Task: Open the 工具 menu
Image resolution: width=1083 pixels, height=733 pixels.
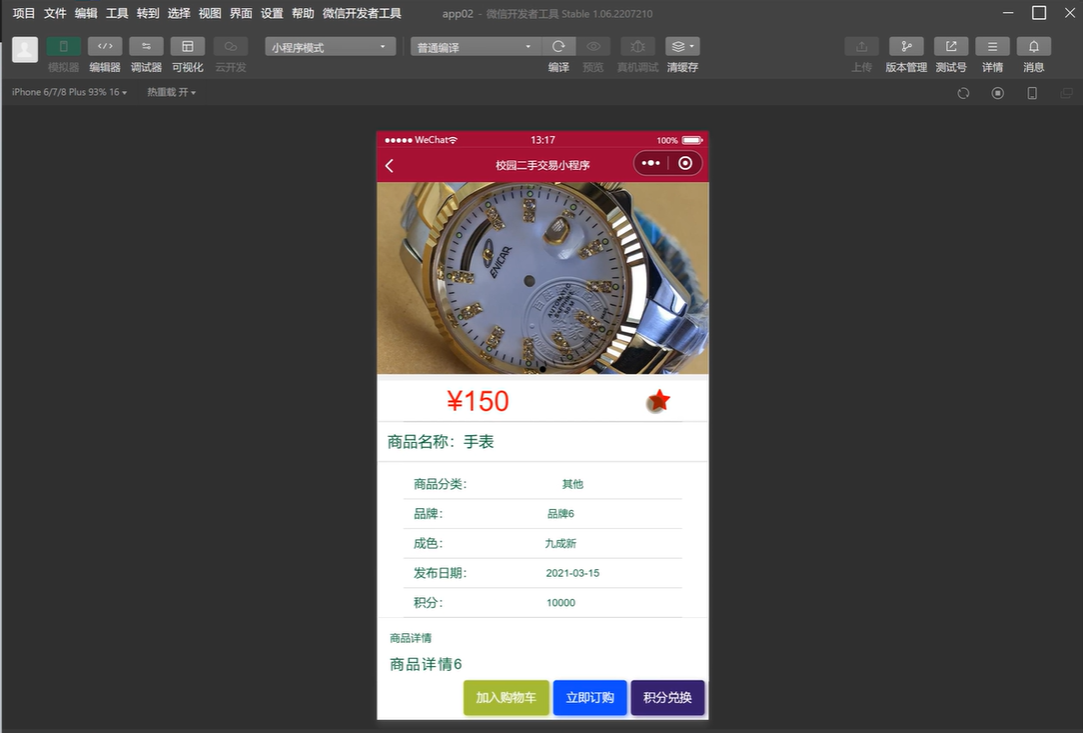Action: (117, 13)
